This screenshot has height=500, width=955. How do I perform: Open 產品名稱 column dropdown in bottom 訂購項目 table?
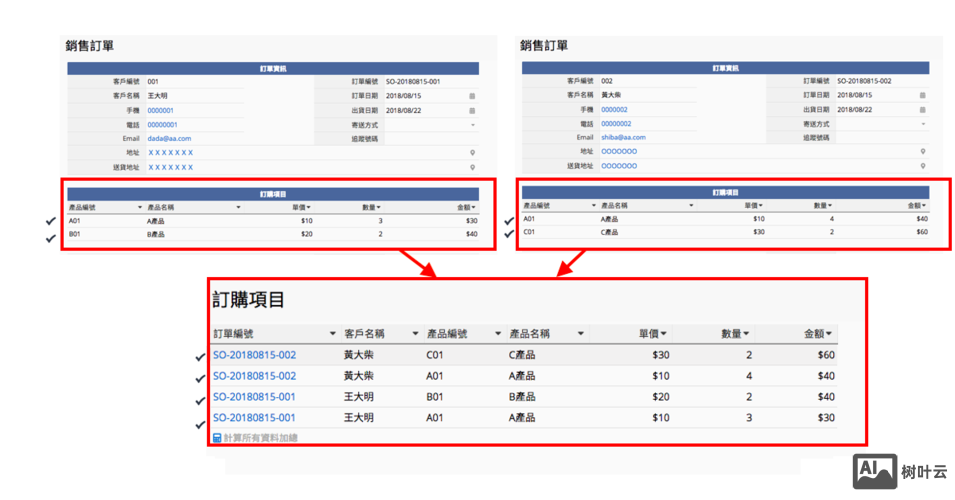tap(580, 334)
